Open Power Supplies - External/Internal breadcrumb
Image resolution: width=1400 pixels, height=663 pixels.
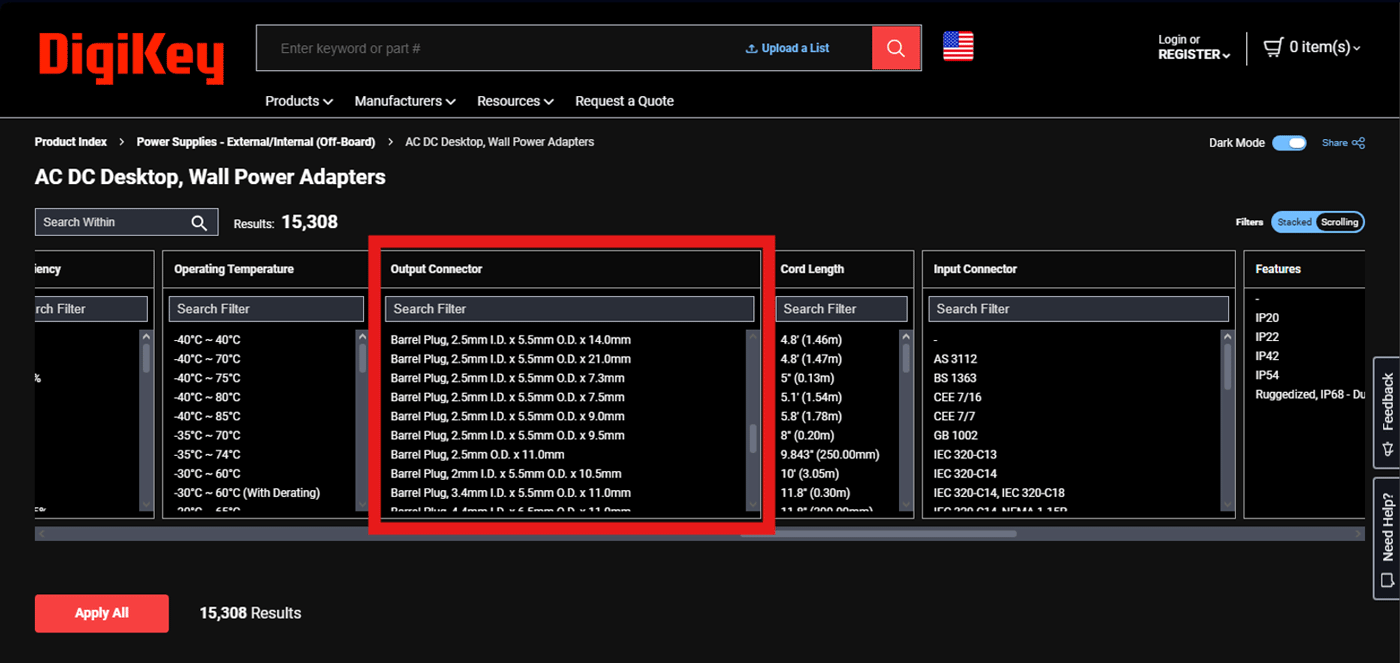coord(256,142)
